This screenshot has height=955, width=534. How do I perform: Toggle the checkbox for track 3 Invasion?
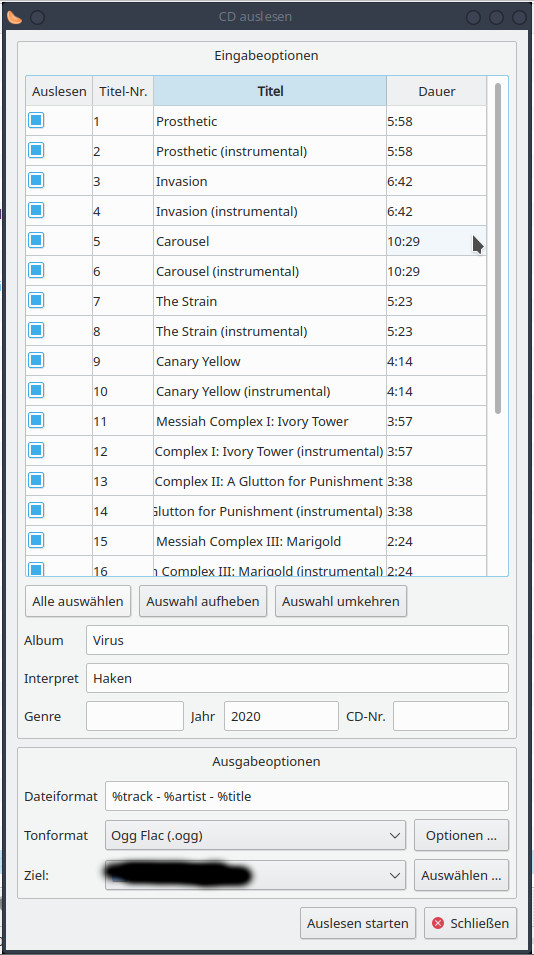[36, 180]
